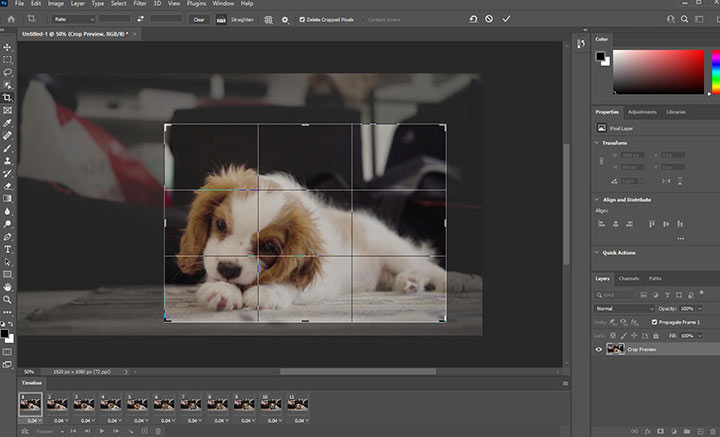The height and width of the screenshot is (437, 720).
Task: Collapse the Align and Distribute section
Action: tap(598, 199)
